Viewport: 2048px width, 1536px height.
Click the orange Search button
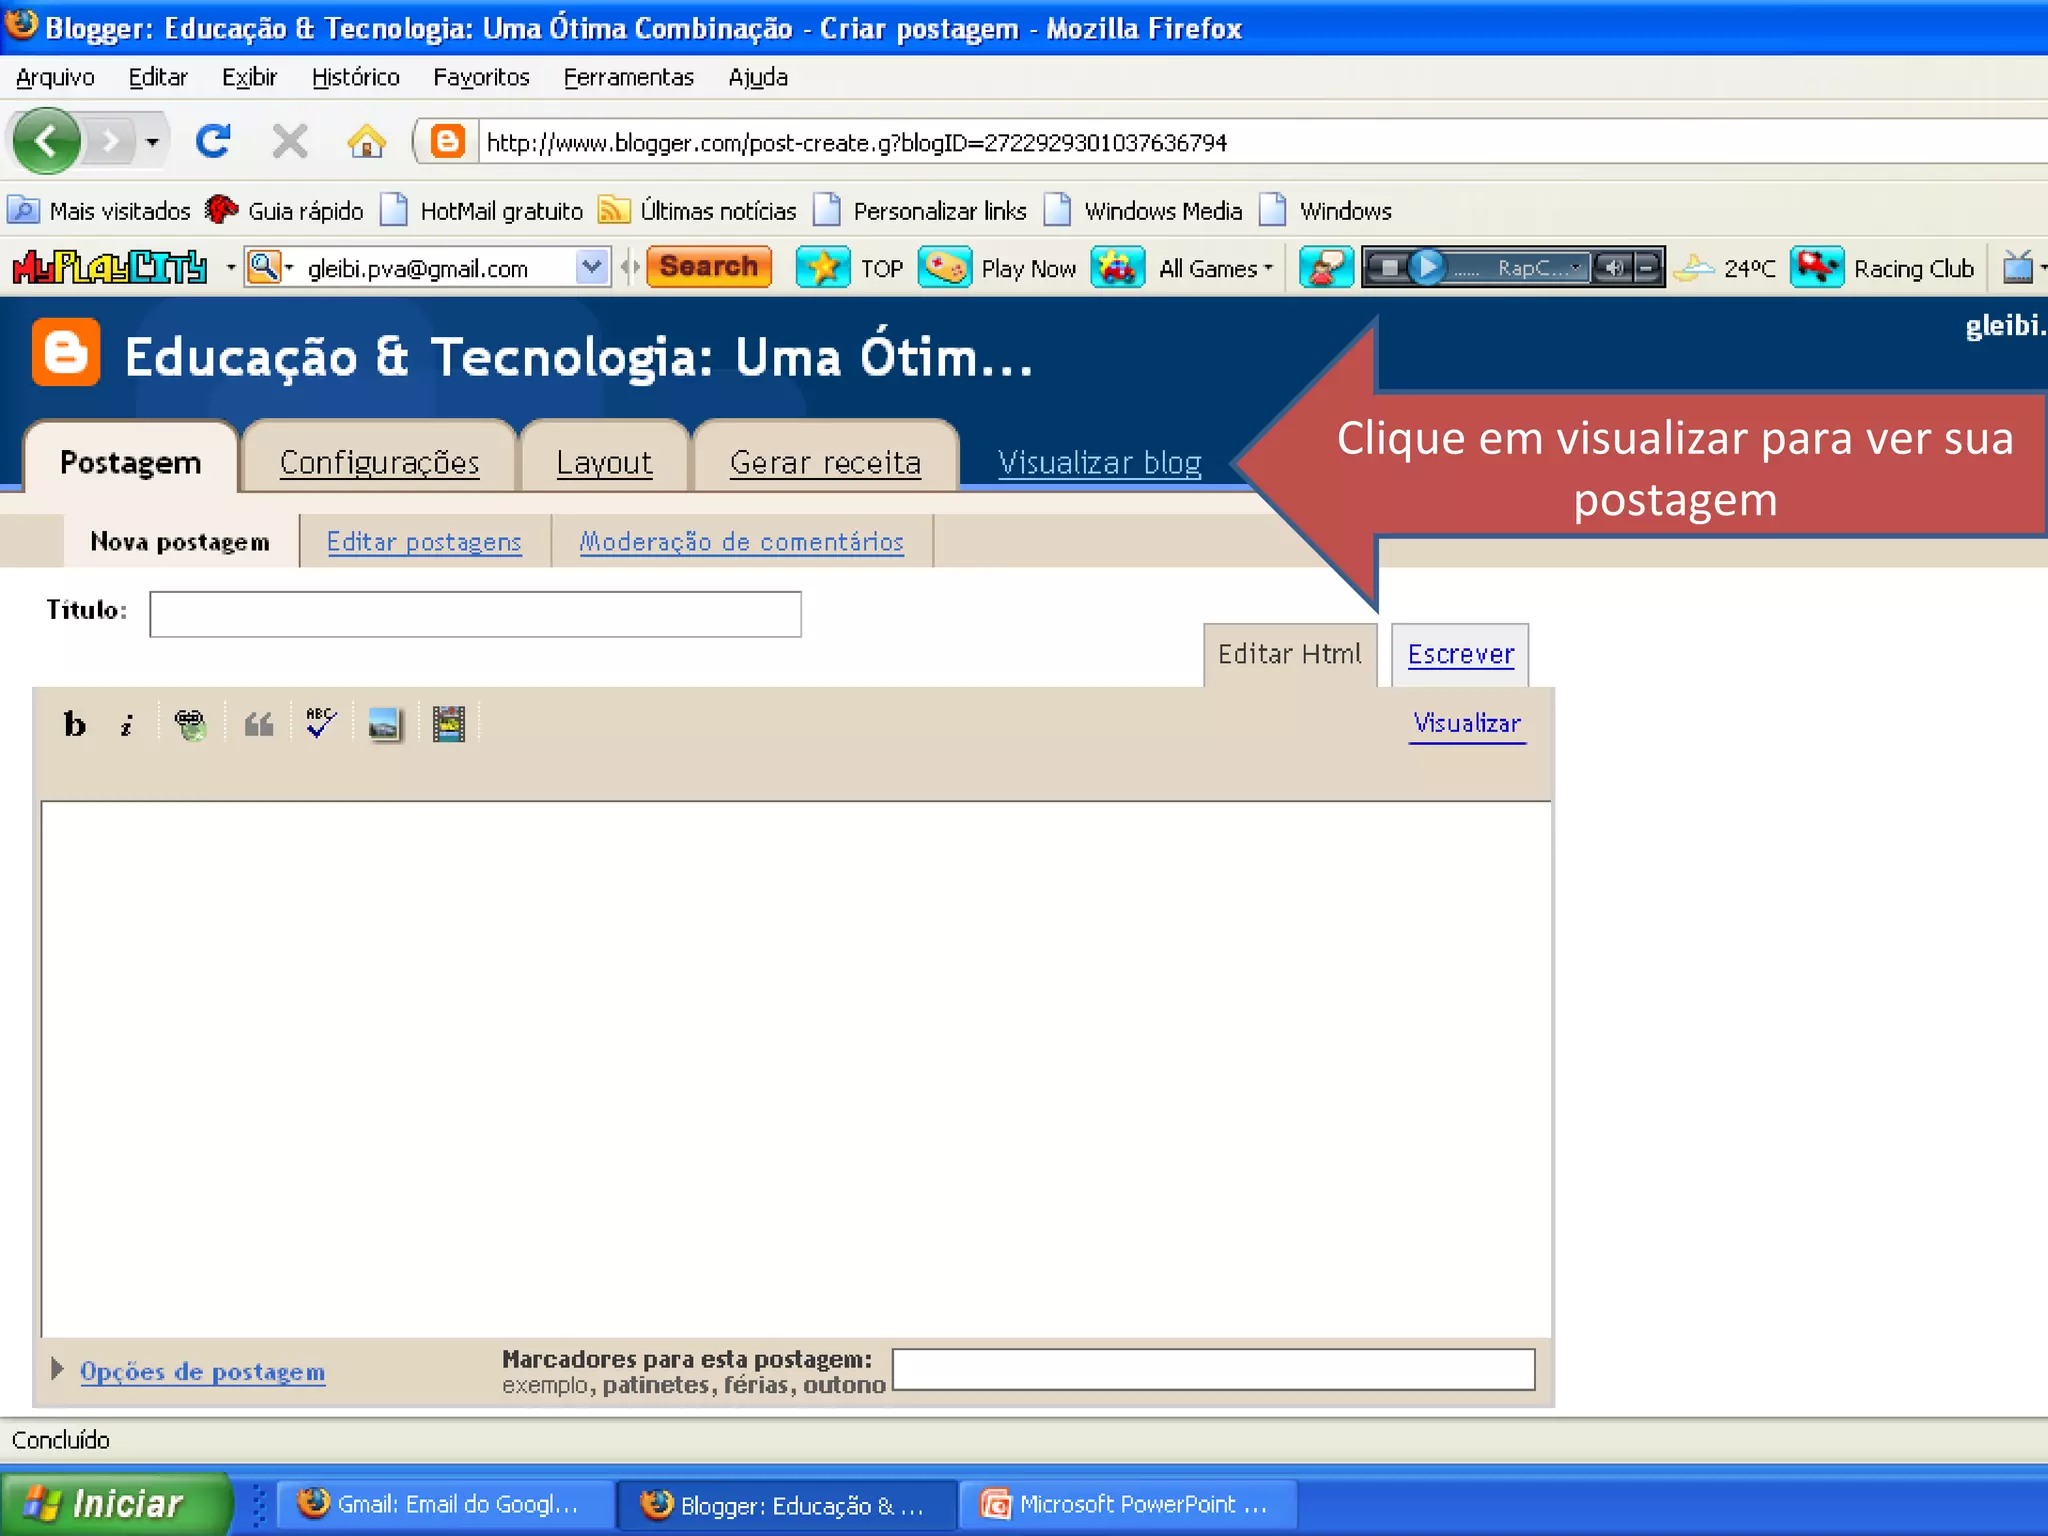tap(708, 267)
